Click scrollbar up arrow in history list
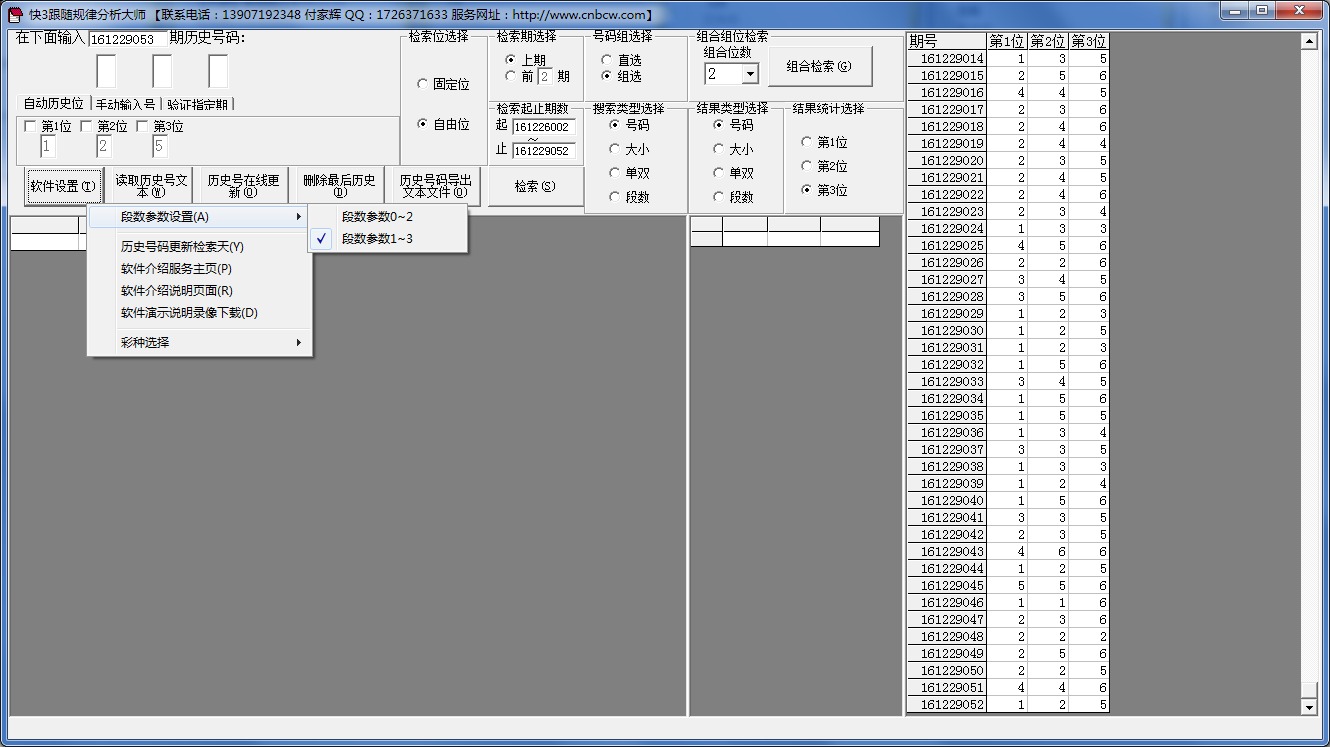Image resolution: width=1330 pixels, height=747 pixels. pyautogui.click(x=1309, y=42)
